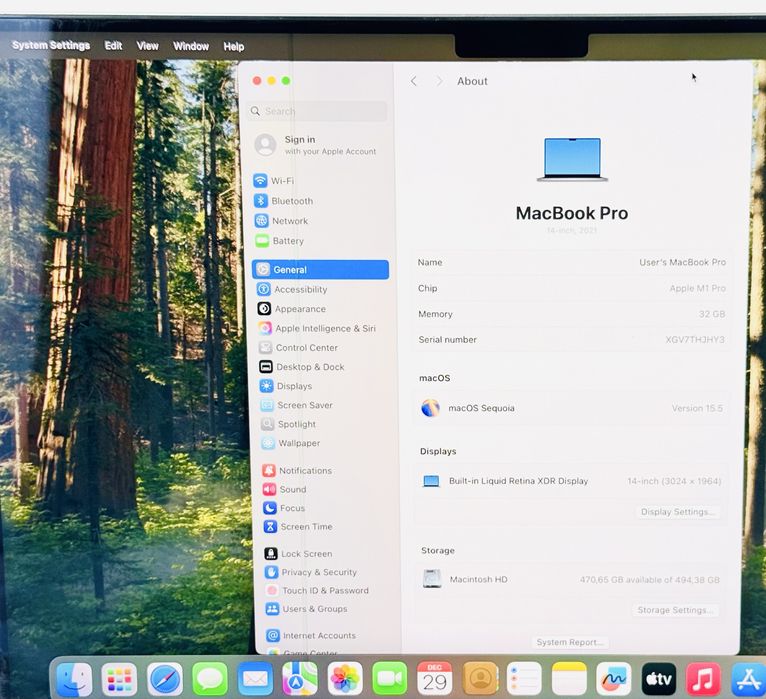The image size is (766, 699).
Task: Open Bluetooth settings in sidebar
Action: pos(283,201)
